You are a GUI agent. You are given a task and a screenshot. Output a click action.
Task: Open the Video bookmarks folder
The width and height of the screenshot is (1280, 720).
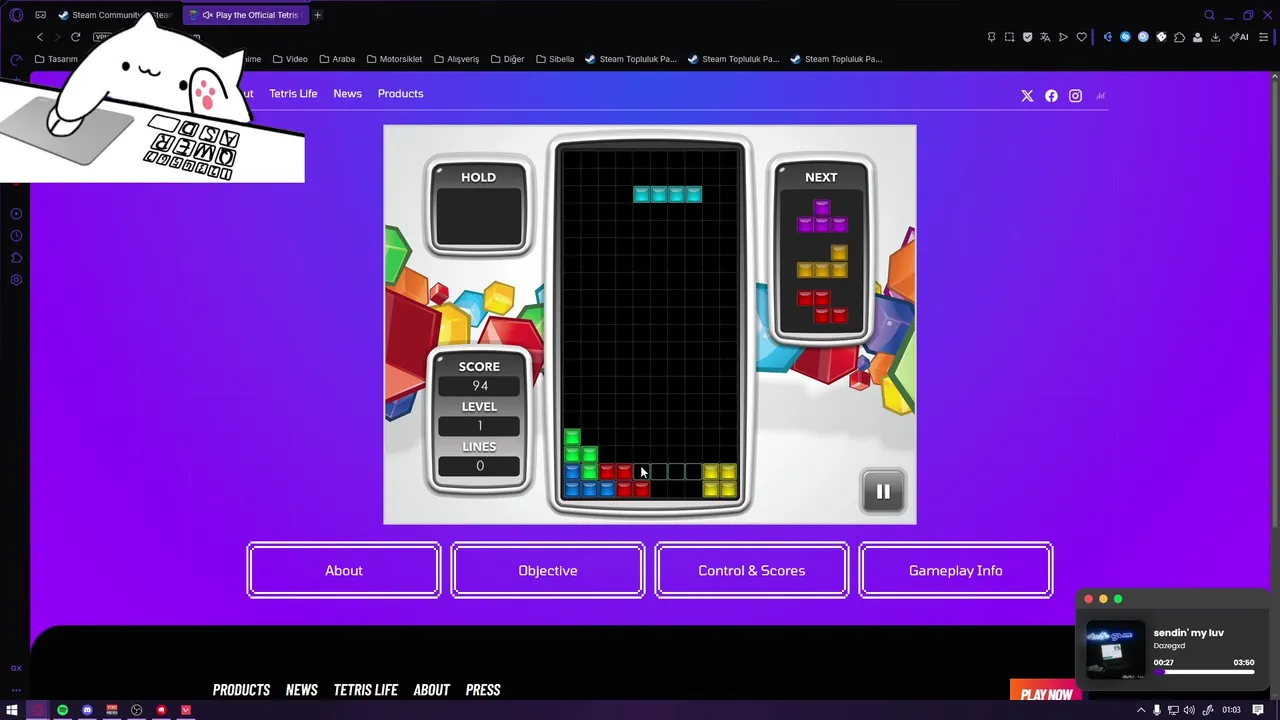click(x=290, y=59)
